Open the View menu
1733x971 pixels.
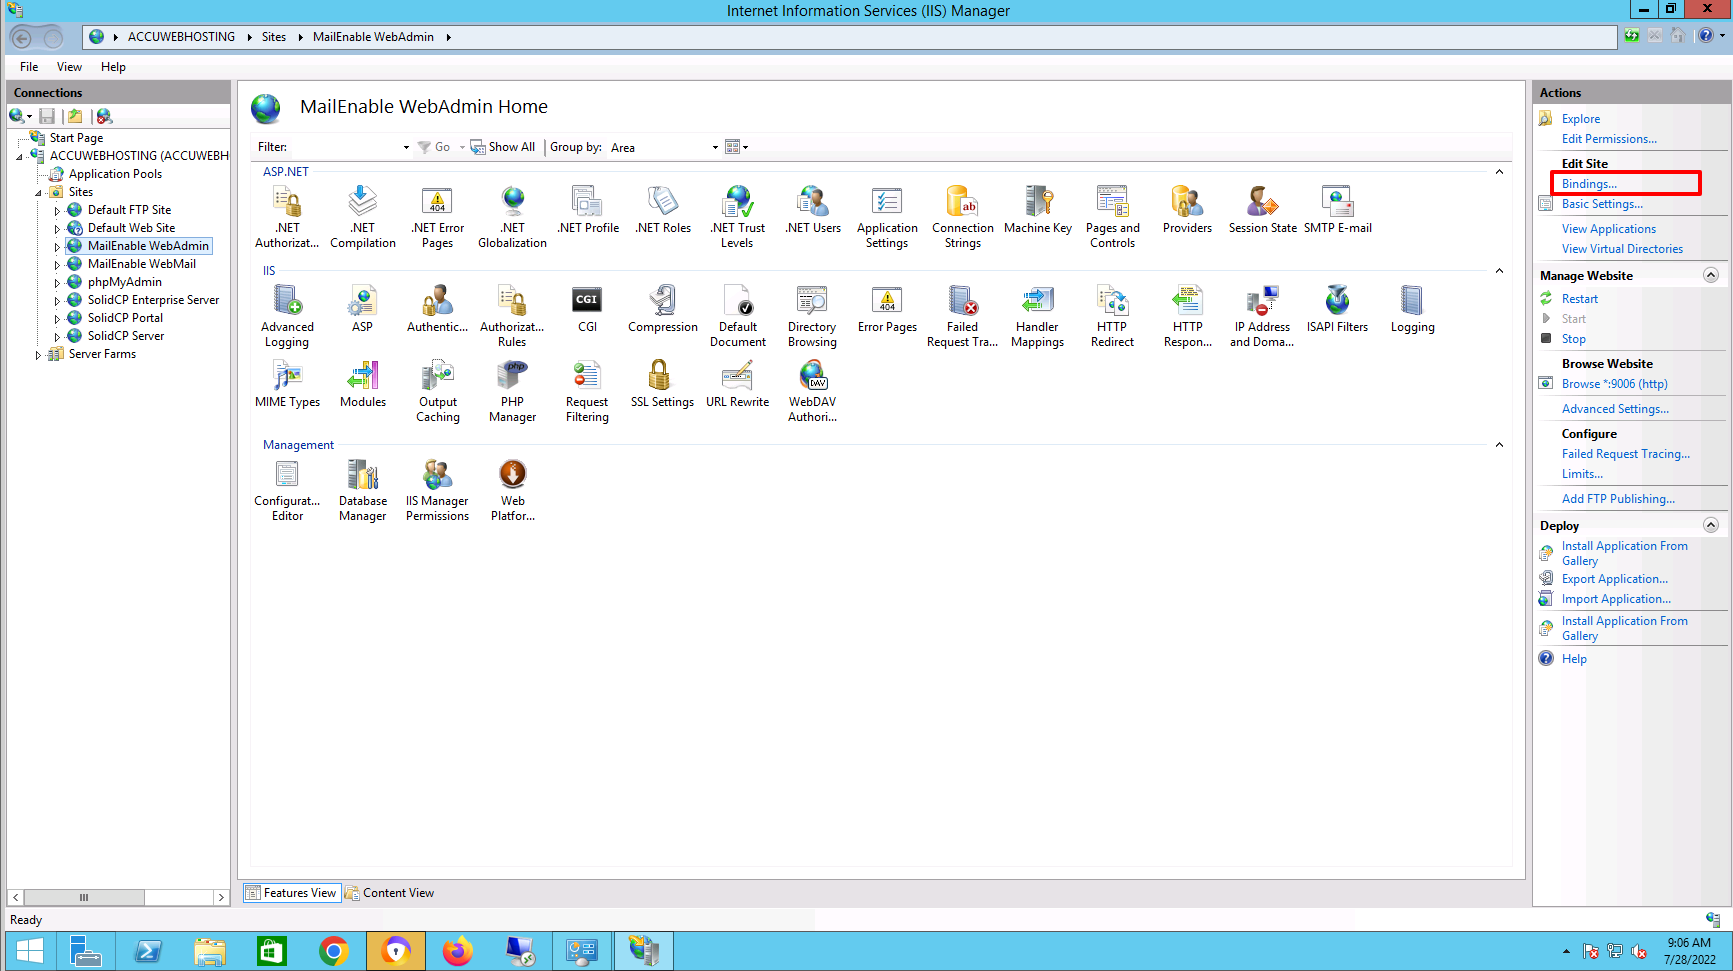(x=69, y=67)
